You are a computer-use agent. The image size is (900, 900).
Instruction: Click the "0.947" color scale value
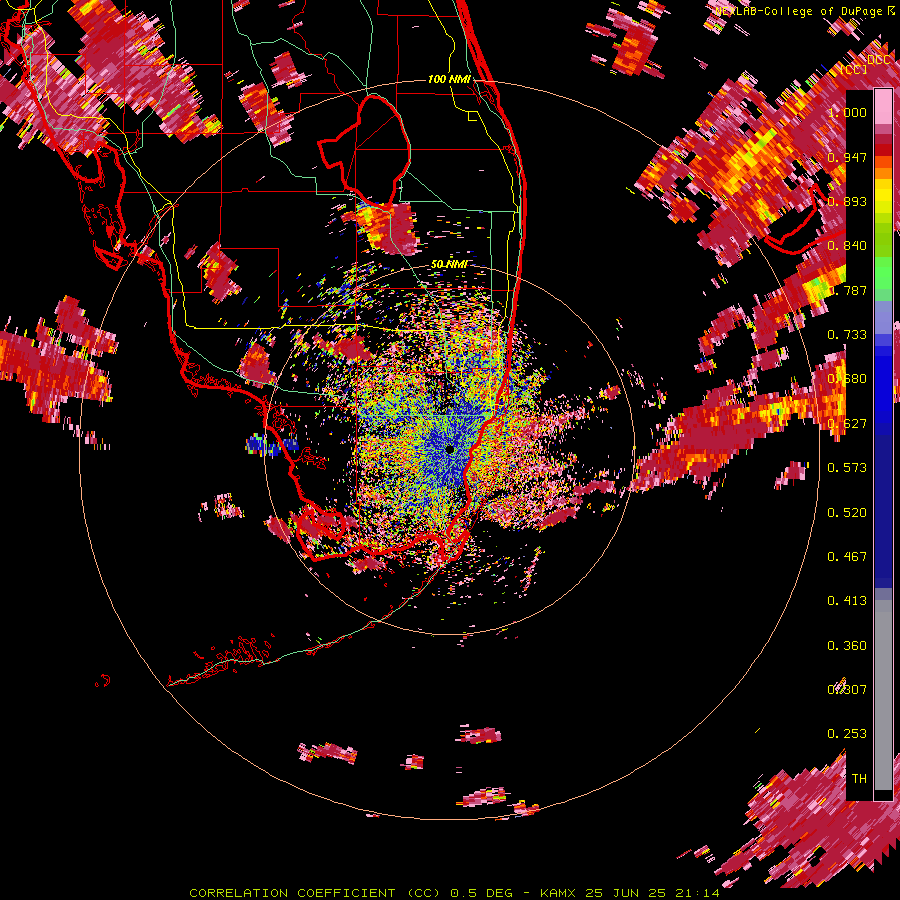[847, 157]
